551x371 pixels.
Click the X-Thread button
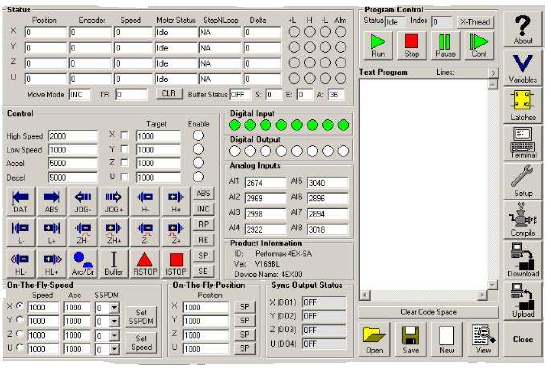(x=475, y=22)
